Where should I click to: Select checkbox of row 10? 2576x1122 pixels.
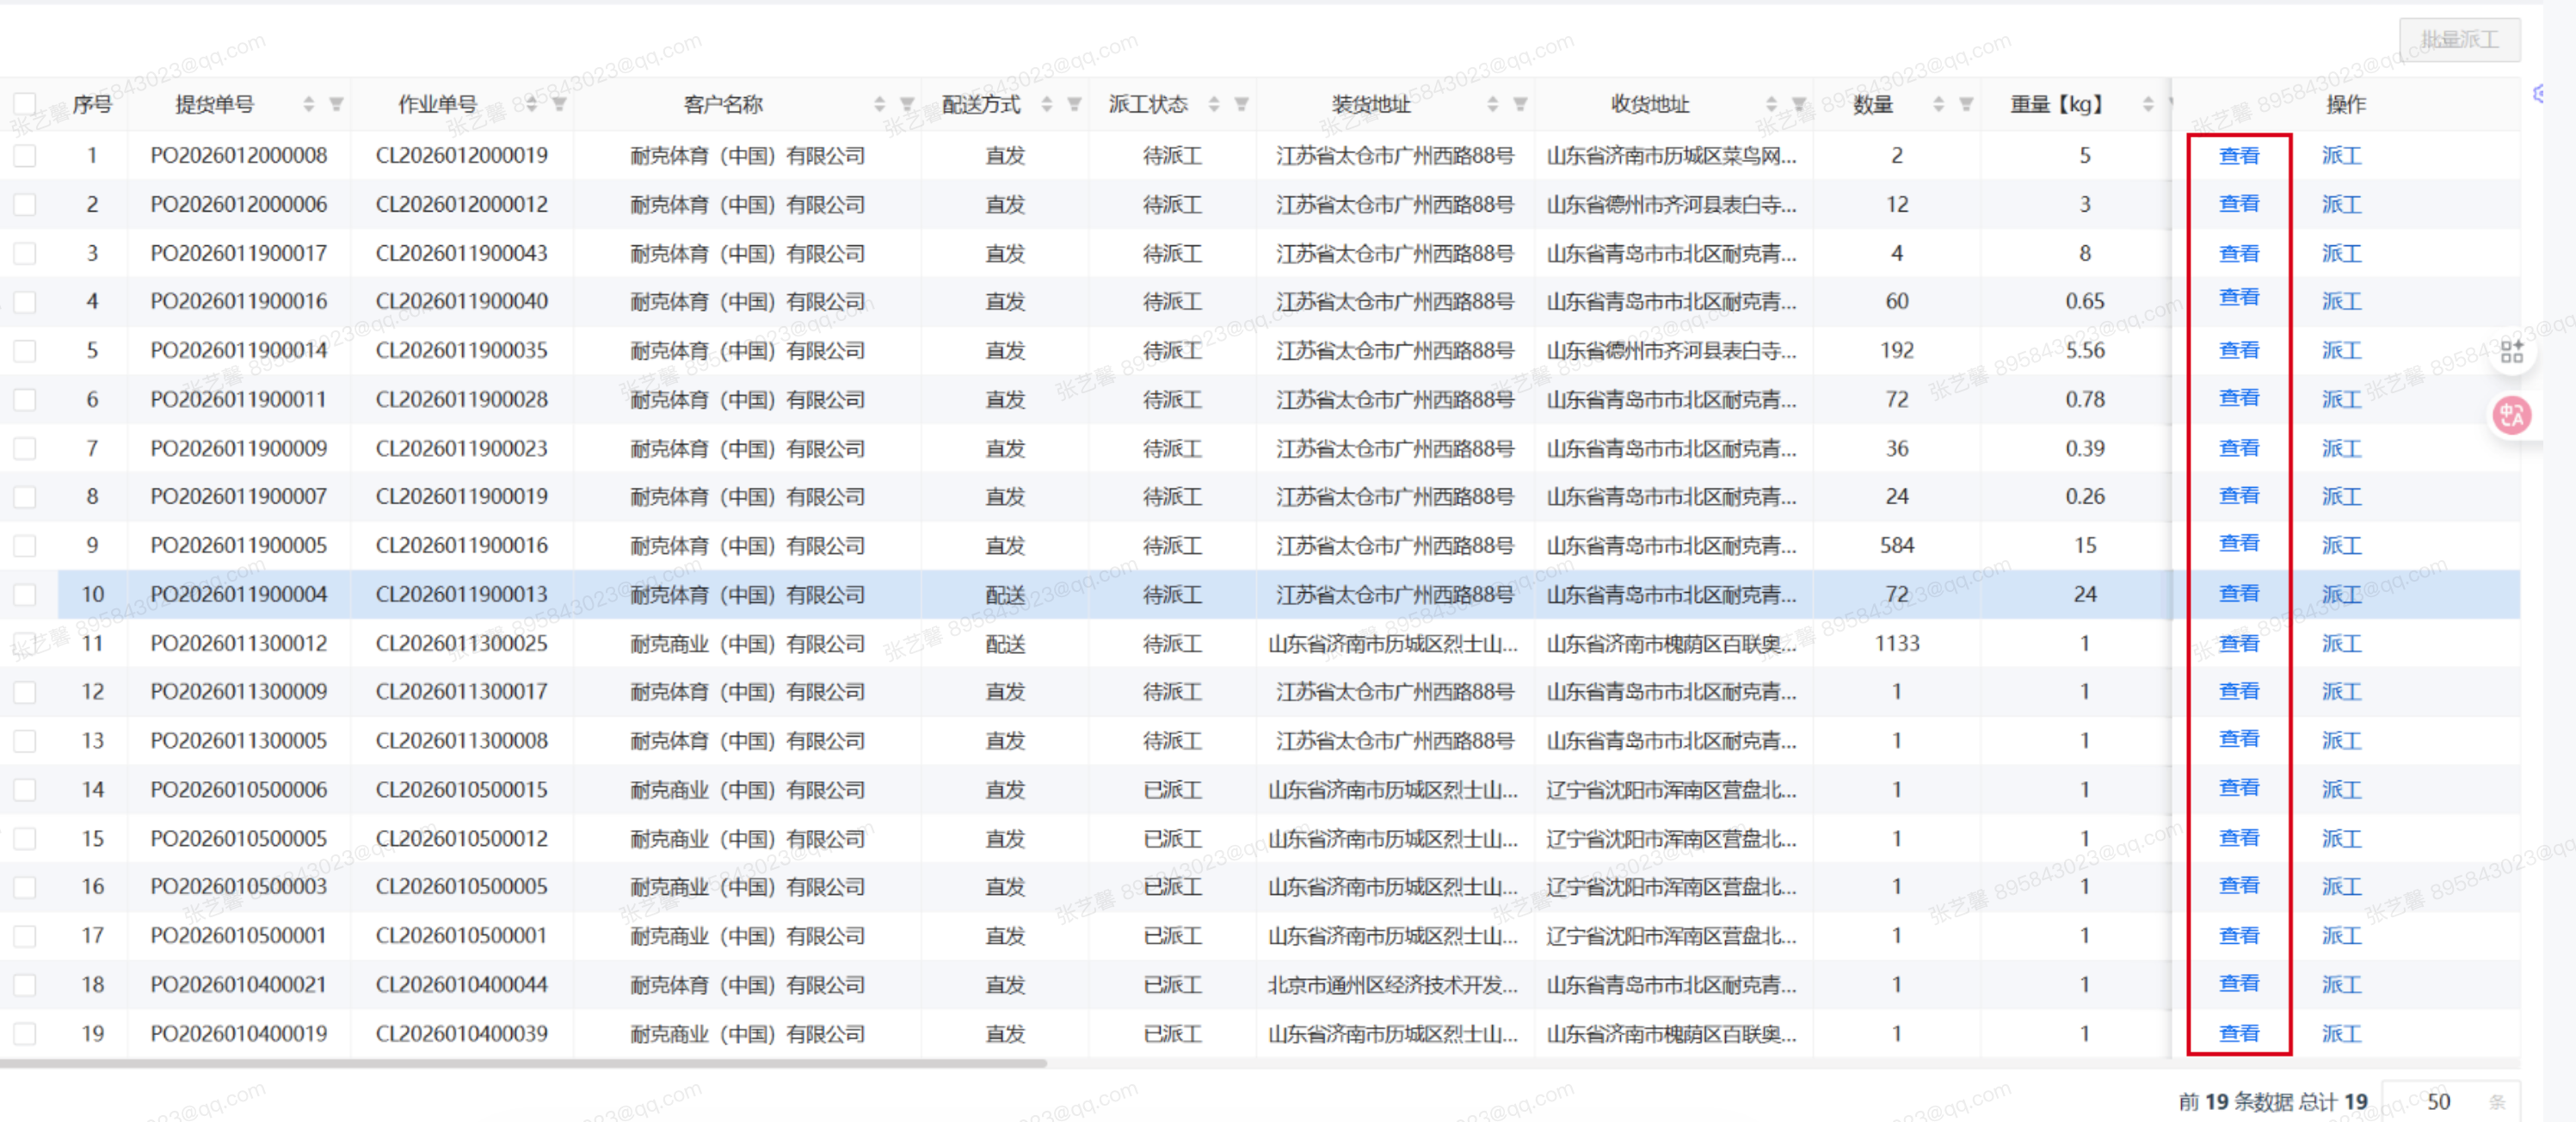(25, 595)
